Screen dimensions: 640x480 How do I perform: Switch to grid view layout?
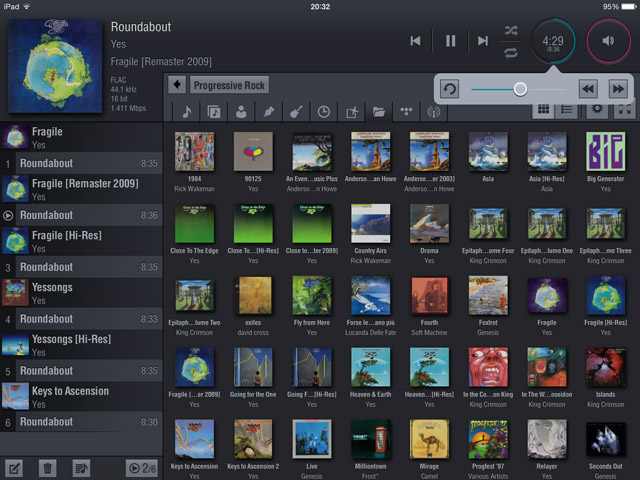[x=544, y=109]
